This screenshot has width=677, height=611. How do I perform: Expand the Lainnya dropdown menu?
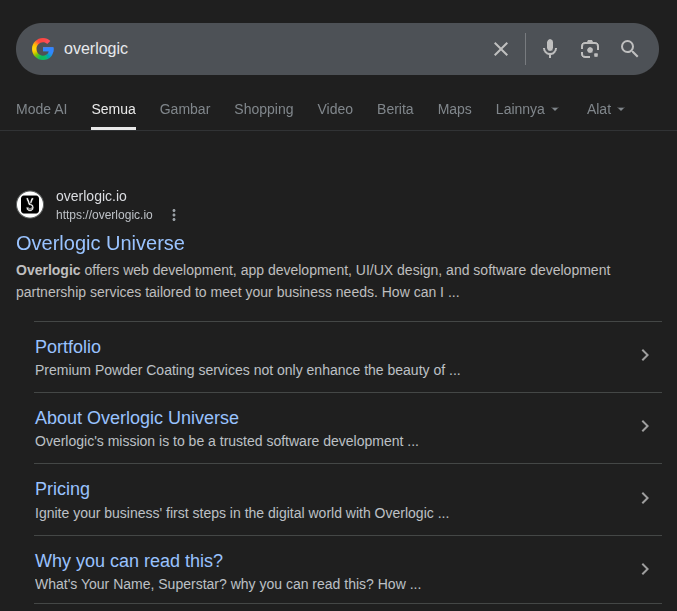pyautogui.click(x=527, y=109)
